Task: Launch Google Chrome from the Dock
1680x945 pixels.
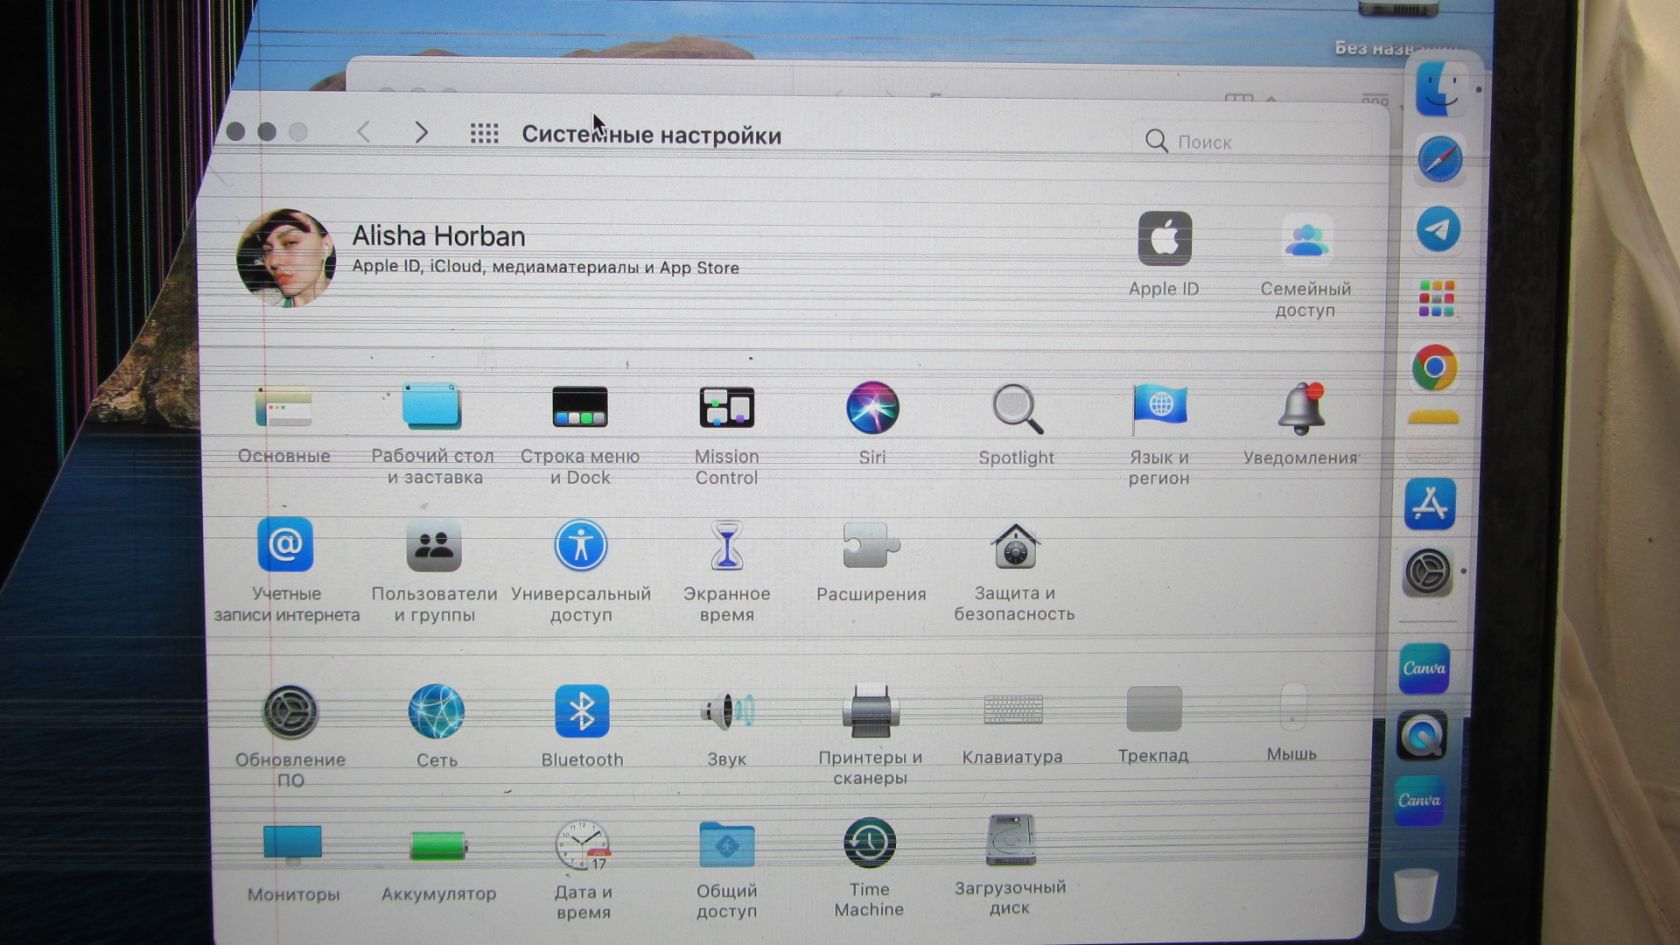Action: pyautogui.click(x=1435, y=367)
